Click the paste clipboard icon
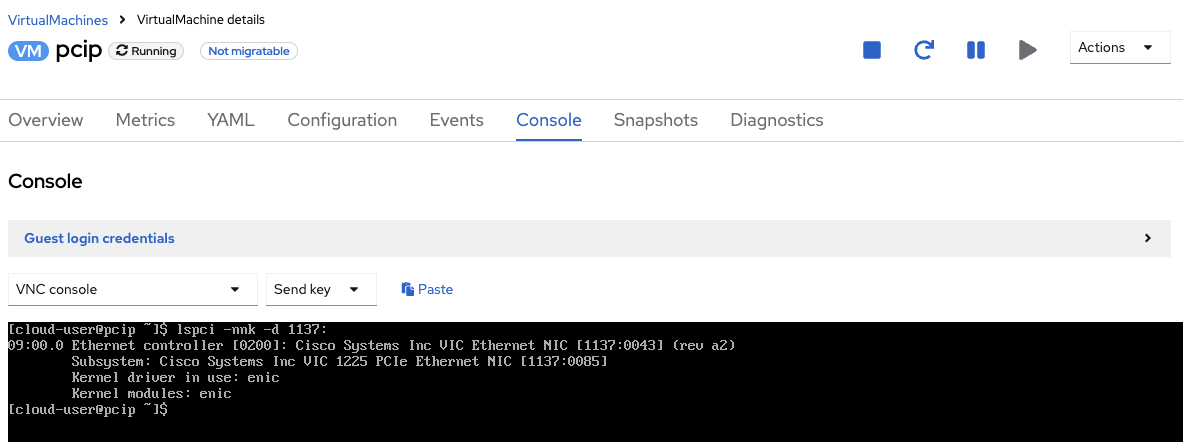The image size is (1183, 442). 408,289
